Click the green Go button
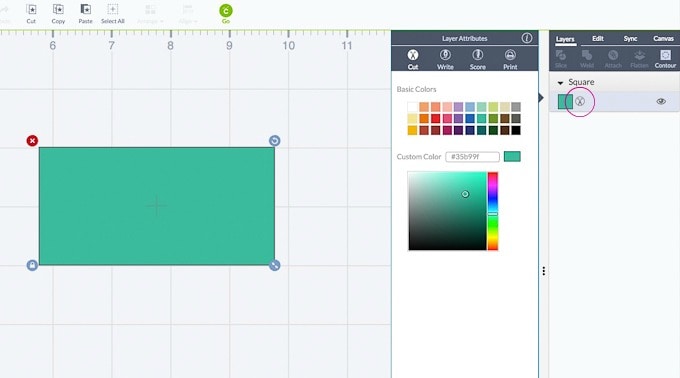 click(226, 11)
